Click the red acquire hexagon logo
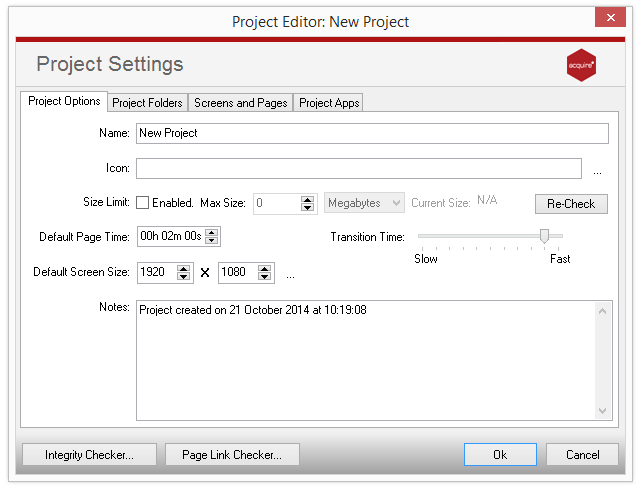Image resolution: width=641 pixels, height=488 pixels. click(581, 65)
